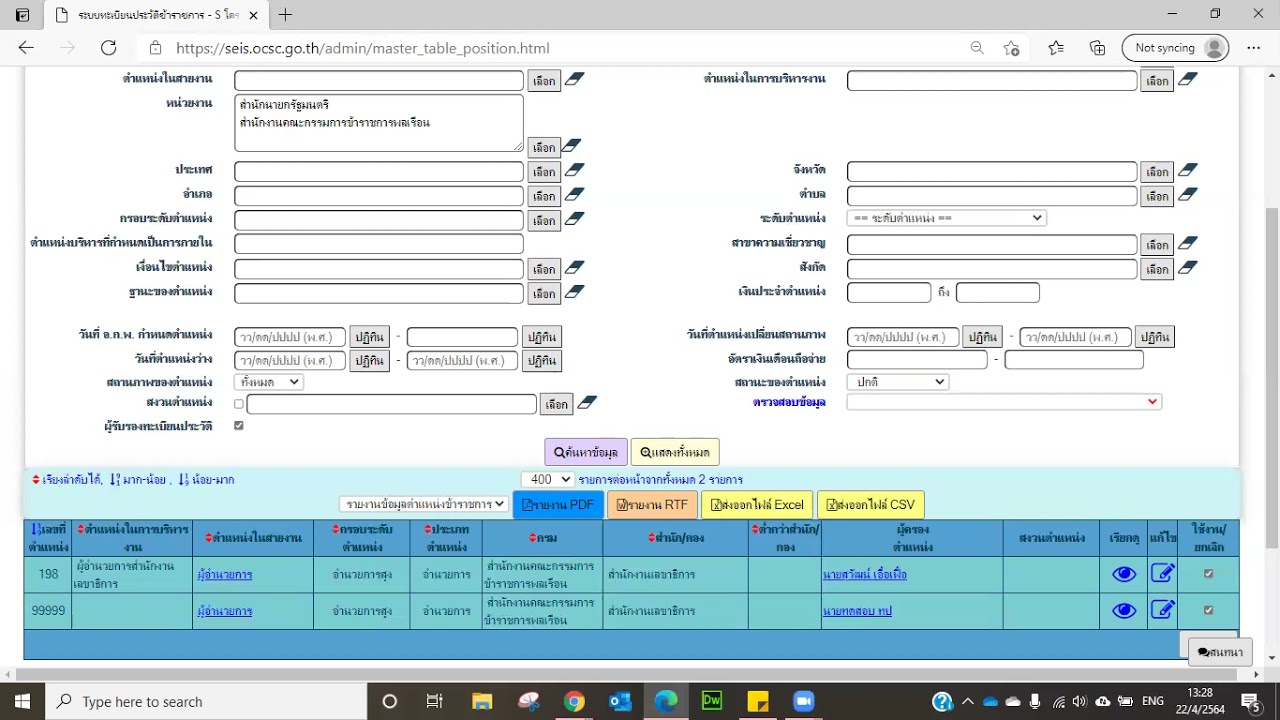Image resolution: width=1280 pixels, height=720 pixels.
Task: Focus the ตำแหน่งบริหารที่กำหนดเป็นการภายใน input field
Action: (x=379, y=244)
